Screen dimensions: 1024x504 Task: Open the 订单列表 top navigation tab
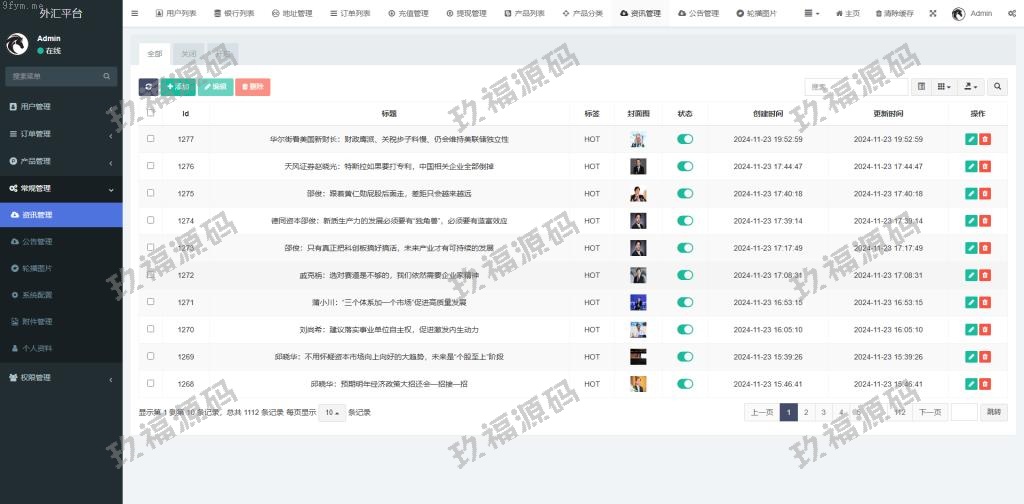(x=349, y=14)
